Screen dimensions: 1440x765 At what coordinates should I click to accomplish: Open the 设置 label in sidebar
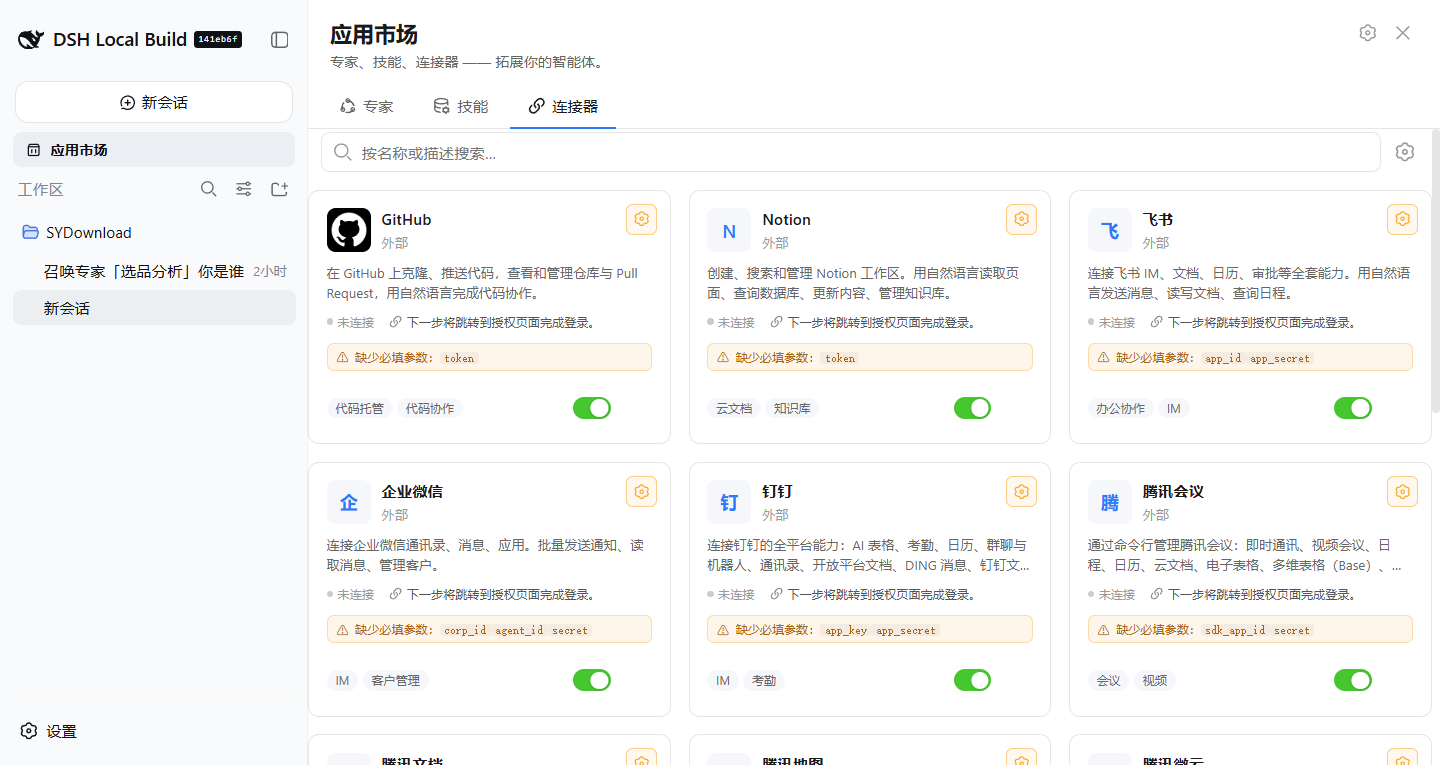pos(62,731)
